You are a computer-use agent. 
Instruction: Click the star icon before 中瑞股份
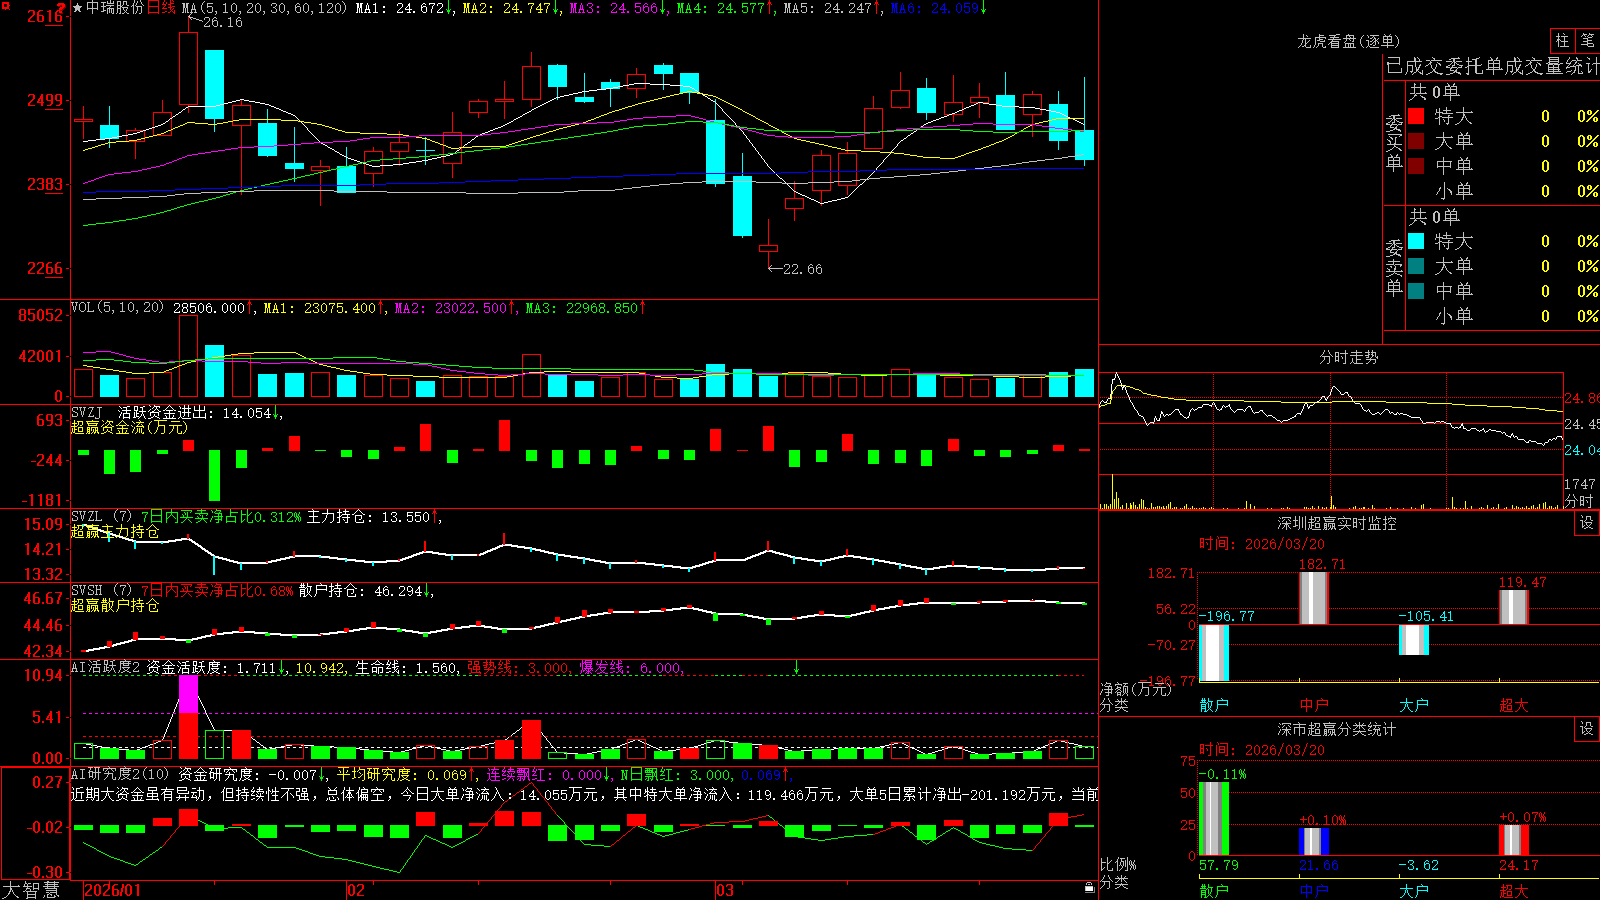point(77,8)
